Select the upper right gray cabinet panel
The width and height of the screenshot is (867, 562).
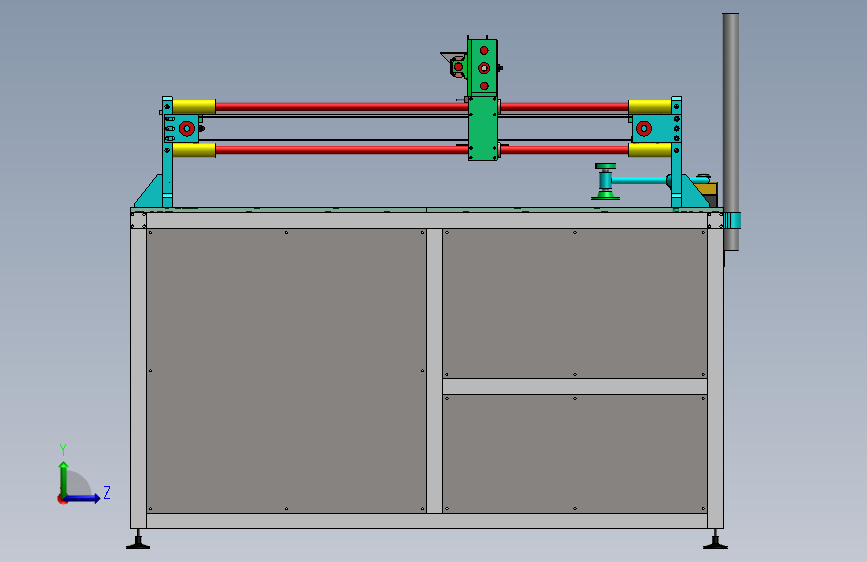[575, 304]
